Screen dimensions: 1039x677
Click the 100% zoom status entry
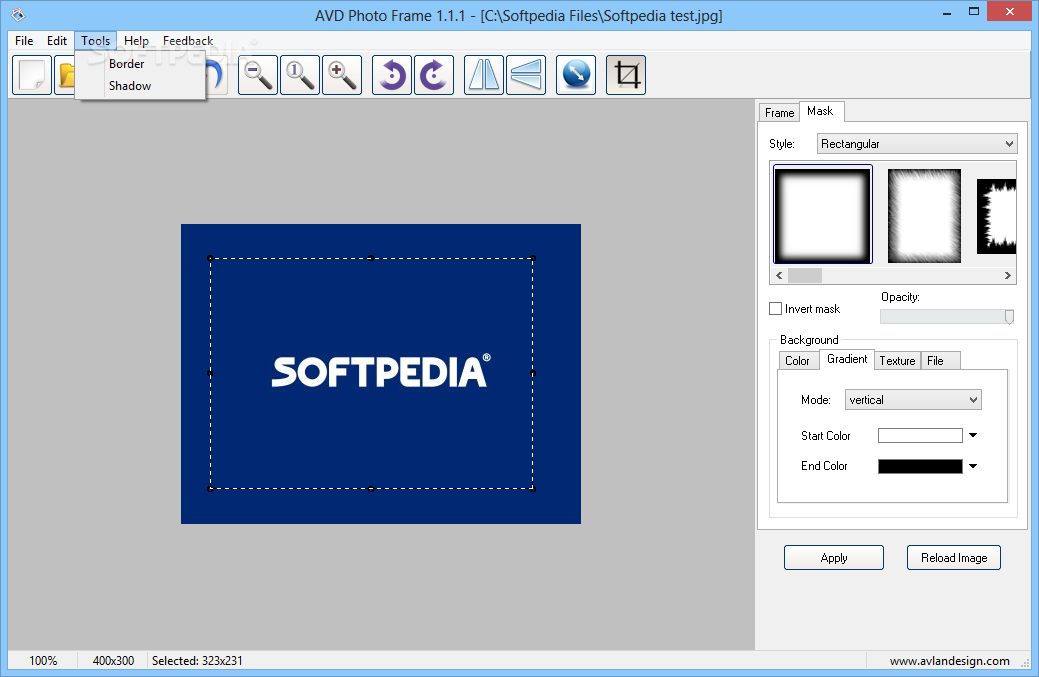tap(43, 660)
